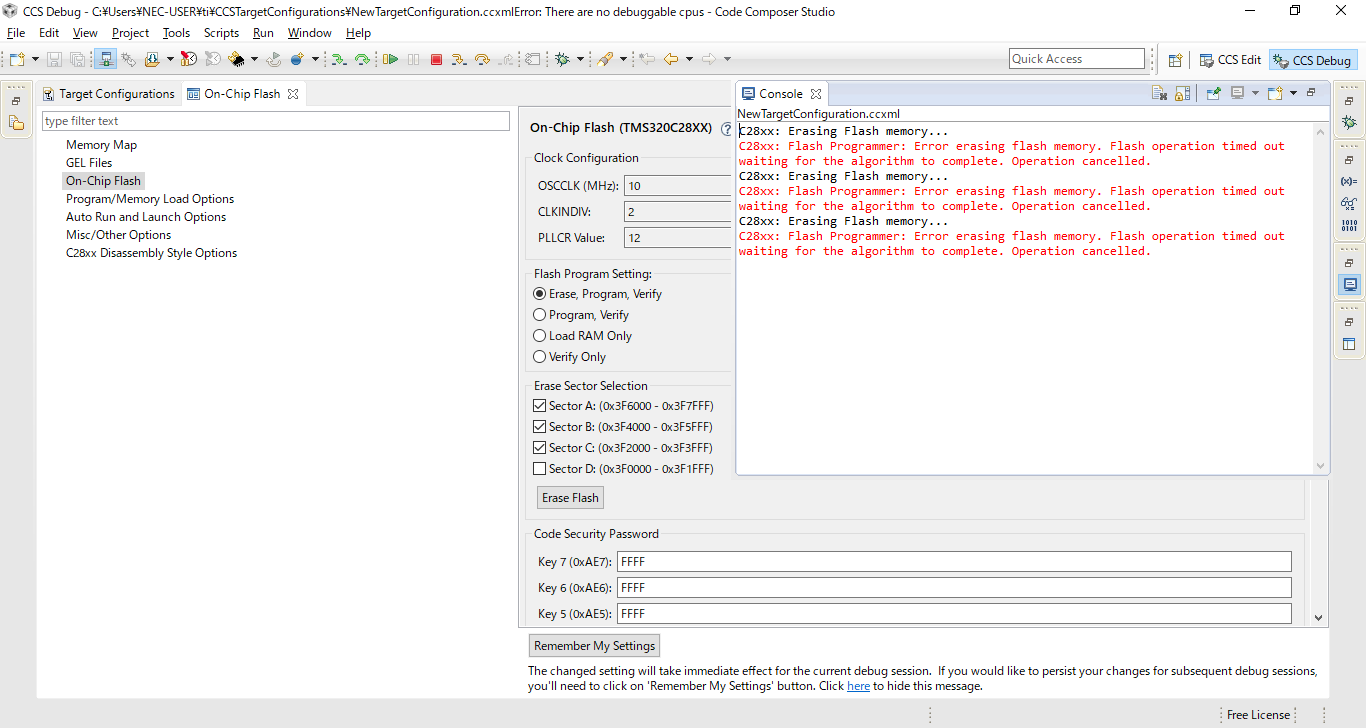The height and width of the screenshot is (728, 1366).
Task: Select Erase, Program, Verify radio option
Action: (540, 294)
